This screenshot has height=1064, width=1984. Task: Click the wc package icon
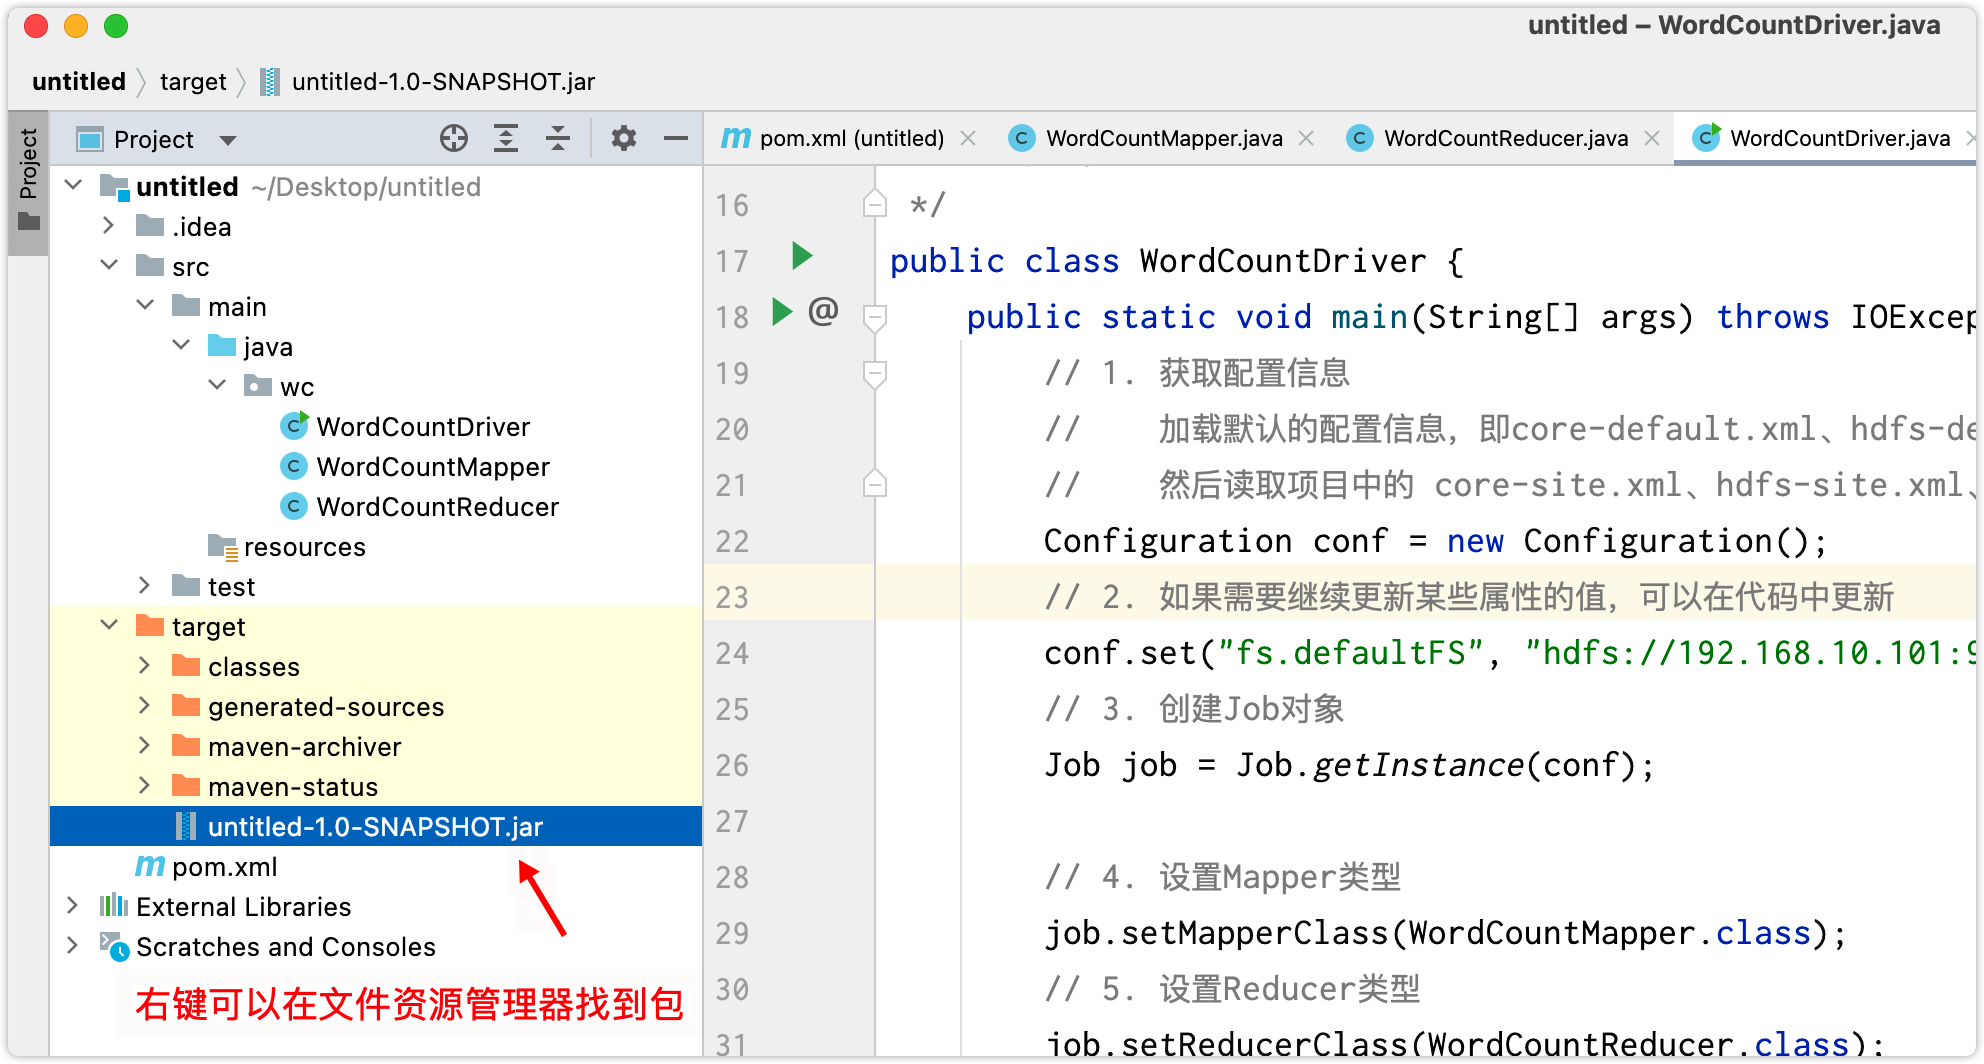point(258,386)
